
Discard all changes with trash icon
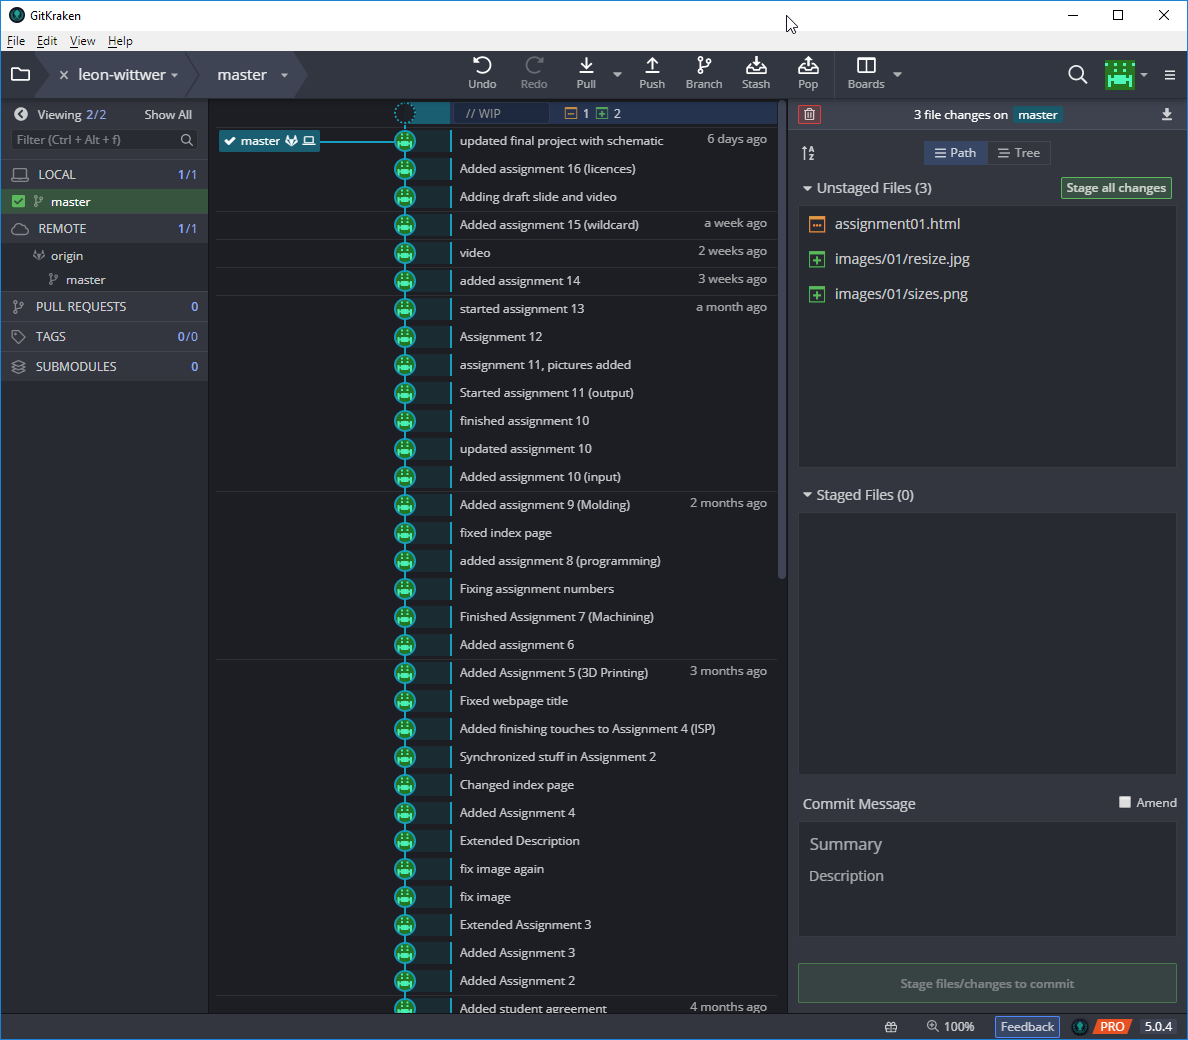point(809,114)
